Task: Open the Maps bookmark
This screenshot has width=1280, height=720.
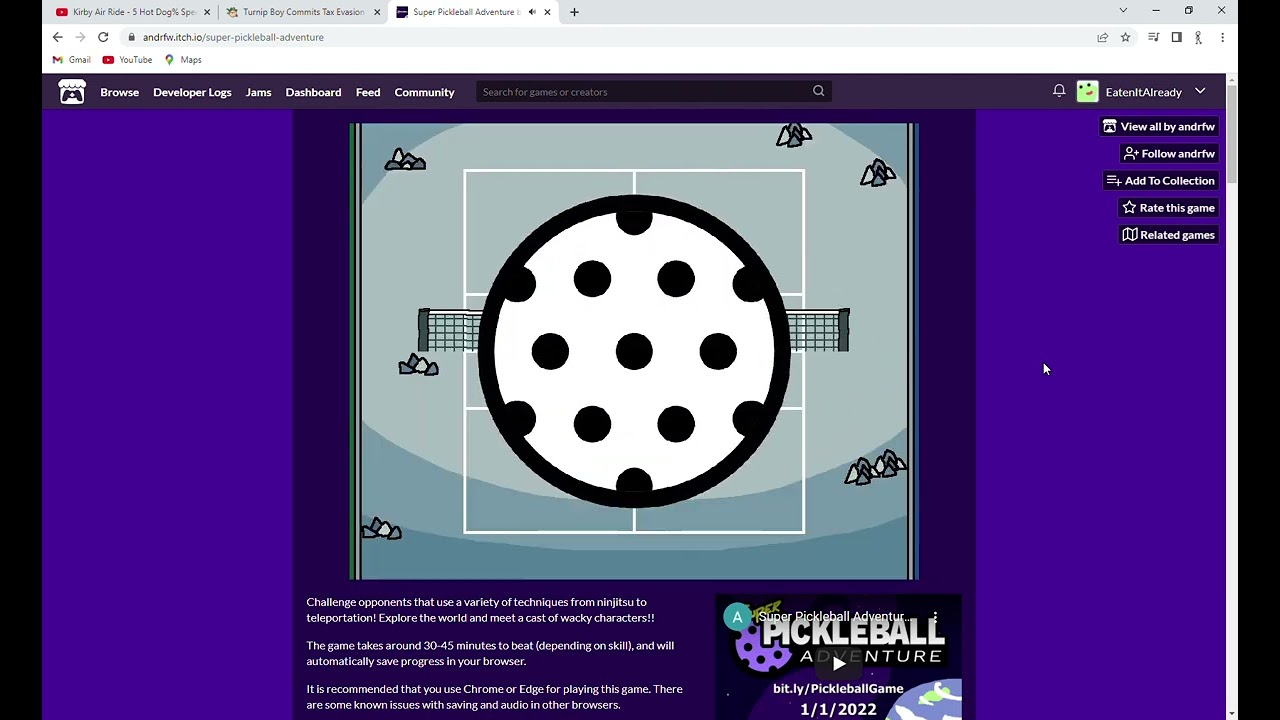Action: pyautogui.click(x=182, y=60)
